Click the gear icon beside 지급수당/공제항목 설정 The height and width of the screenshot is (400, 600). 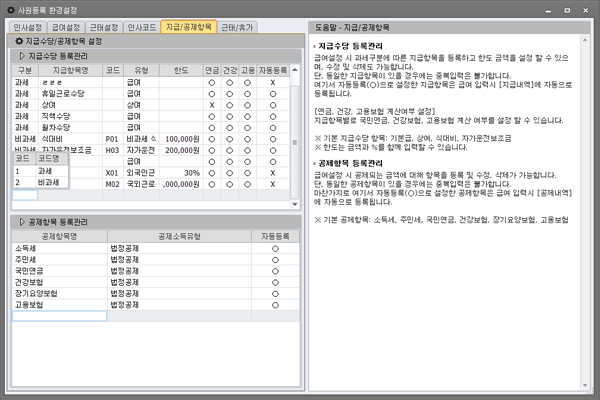click(19, 40)
